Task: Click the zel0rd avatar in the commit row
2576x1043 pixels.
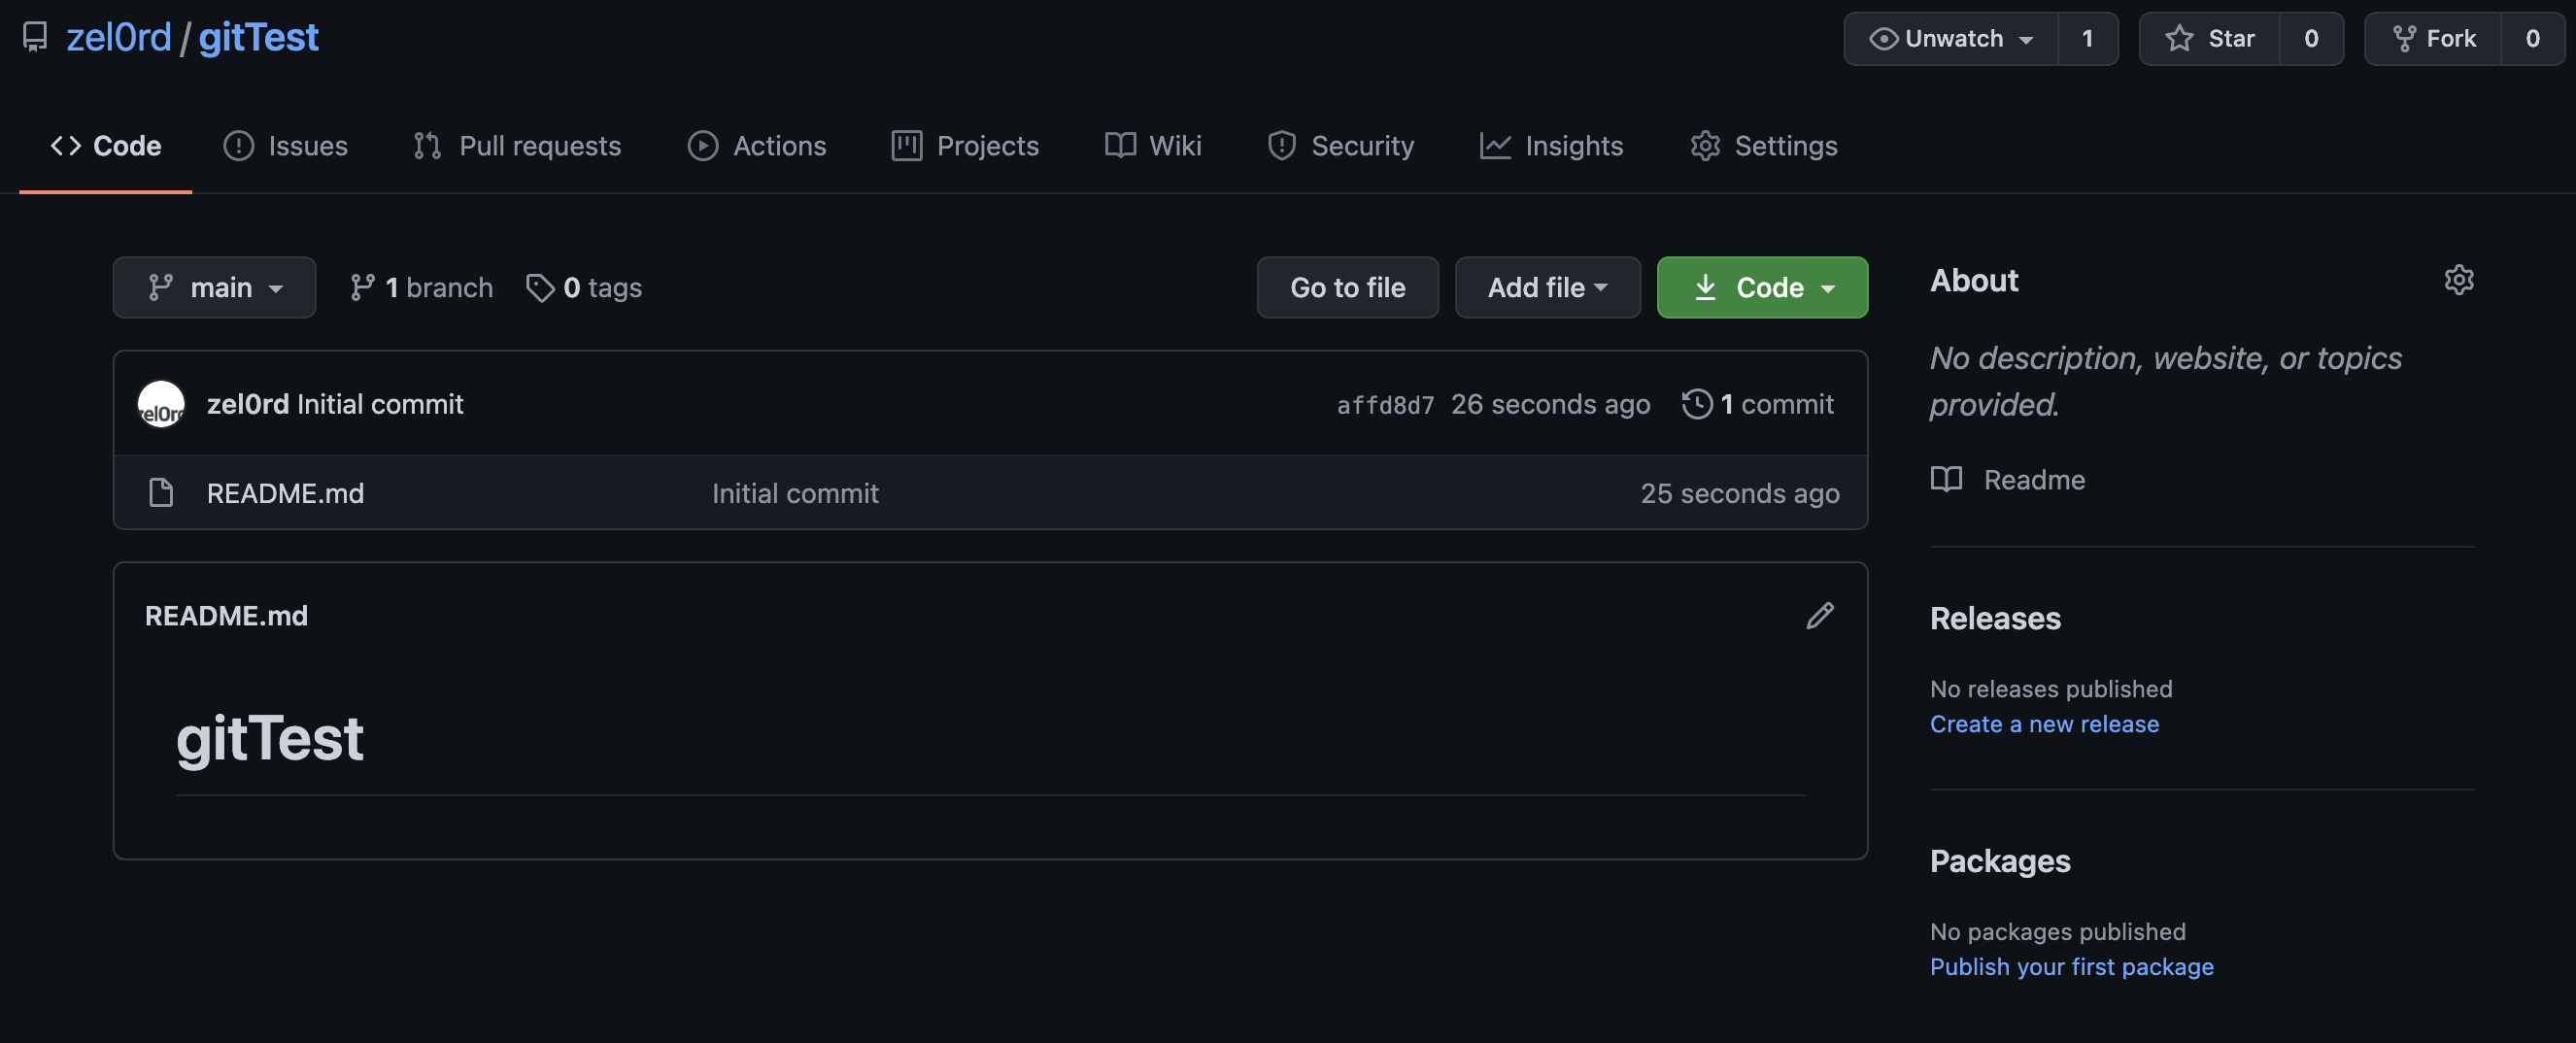Action: (x=161, y=404)
